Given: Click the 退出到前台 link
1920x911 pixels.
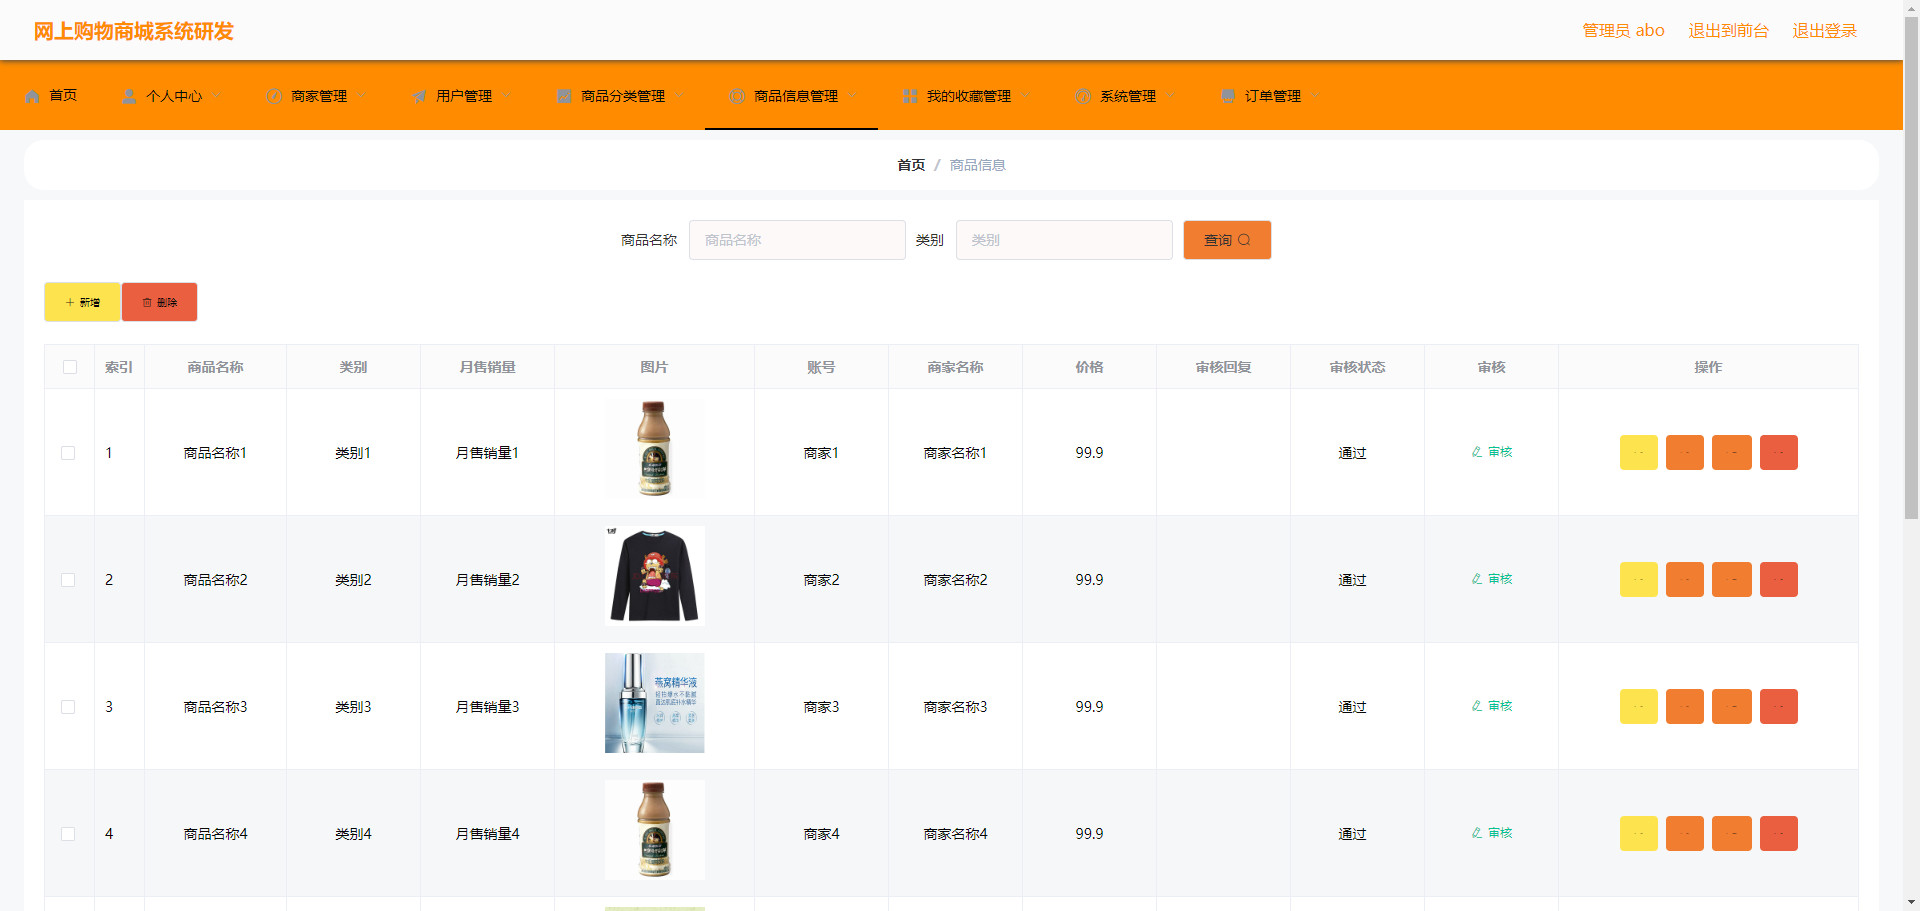Looking at the screenshot, I should click(1728, 31).
